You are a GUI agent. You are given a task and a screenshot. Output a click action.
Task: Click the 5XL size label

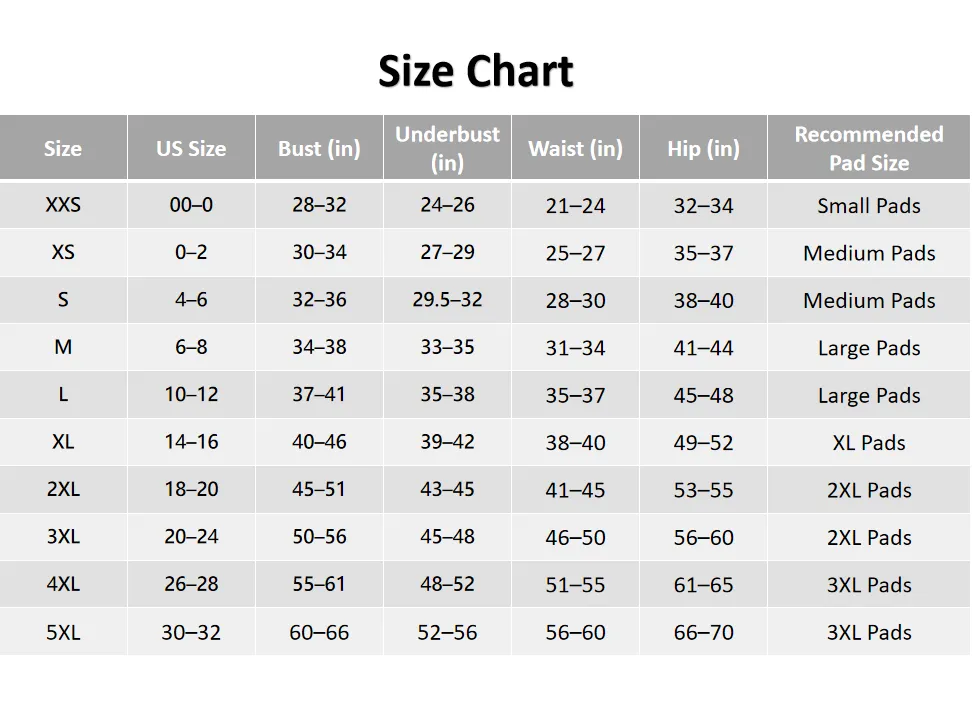pos(63,632)
